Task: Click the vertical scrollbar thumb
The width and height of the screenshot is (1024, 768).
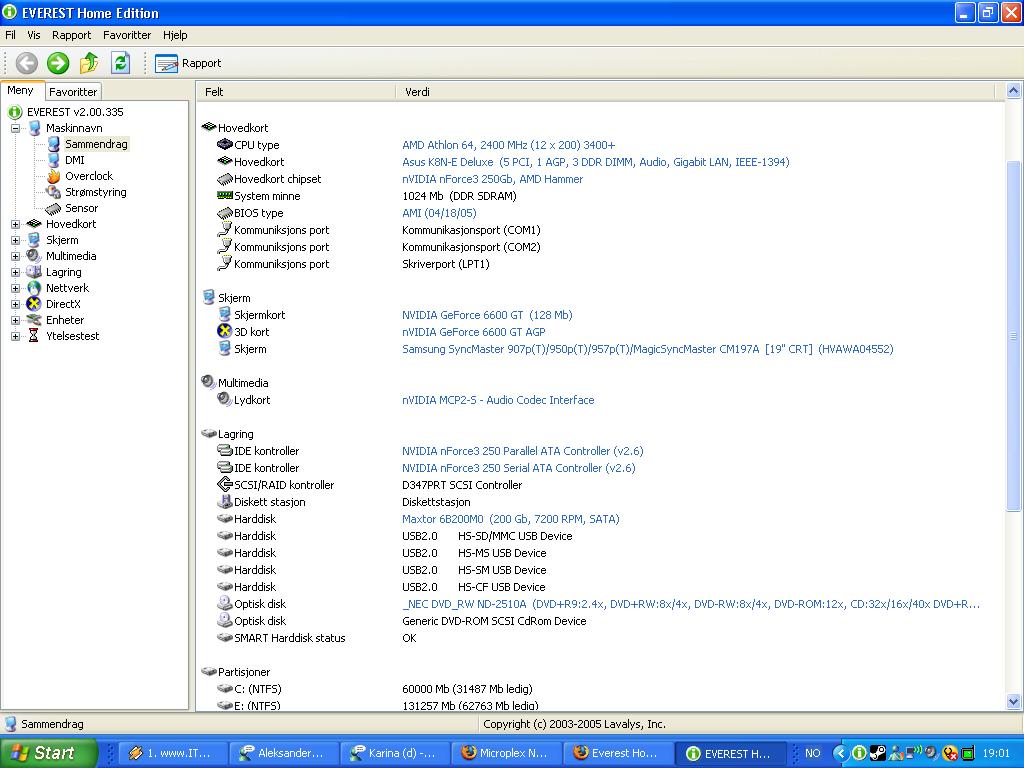Action: 1014,336
